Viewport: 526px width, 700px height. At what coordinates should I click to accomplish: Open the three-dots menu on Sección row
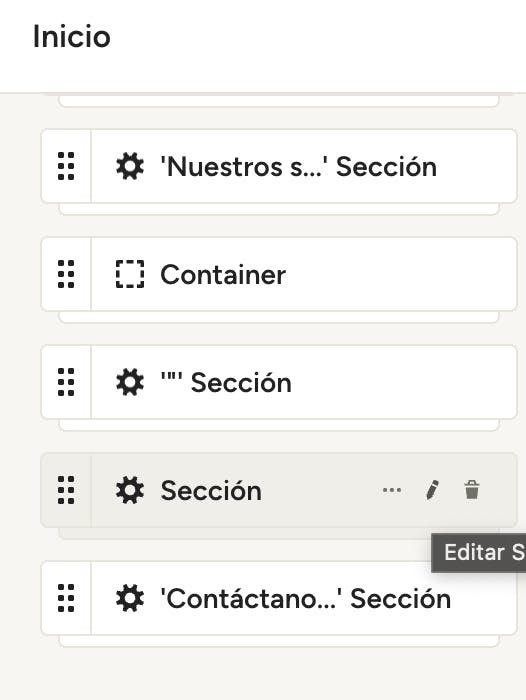click(x=392, y=490)
